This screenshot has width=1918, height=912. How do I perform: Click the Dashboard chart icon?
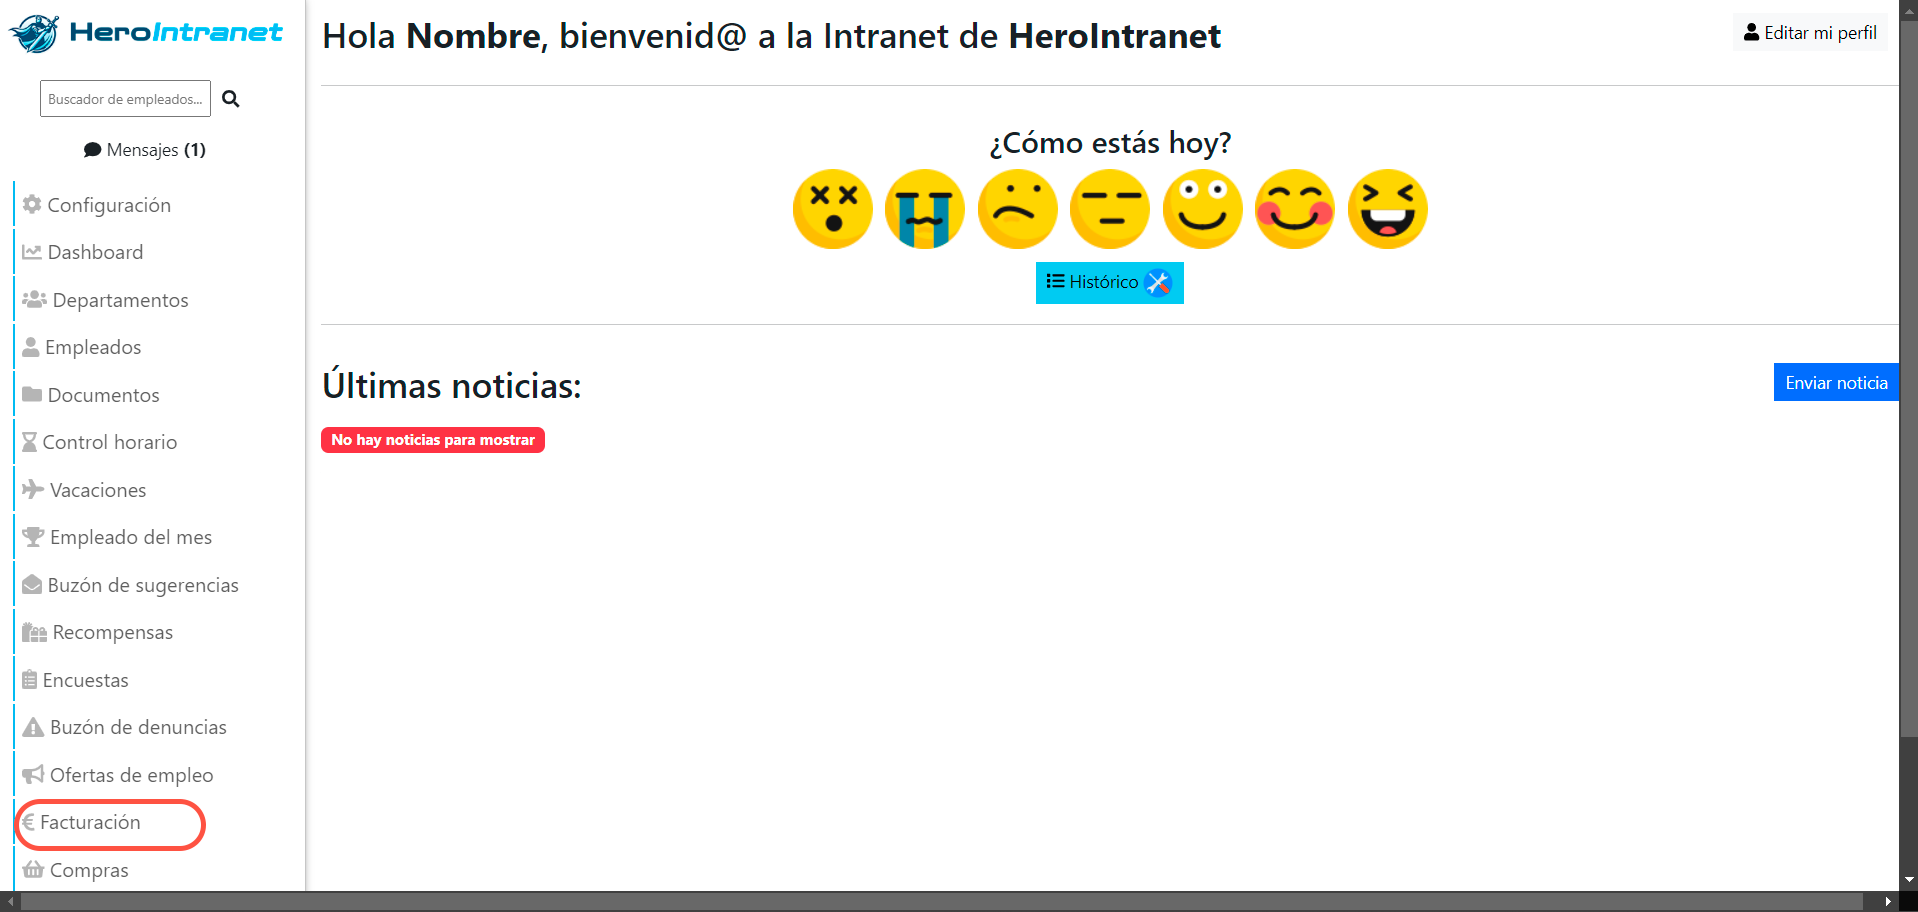pos(32,252)
